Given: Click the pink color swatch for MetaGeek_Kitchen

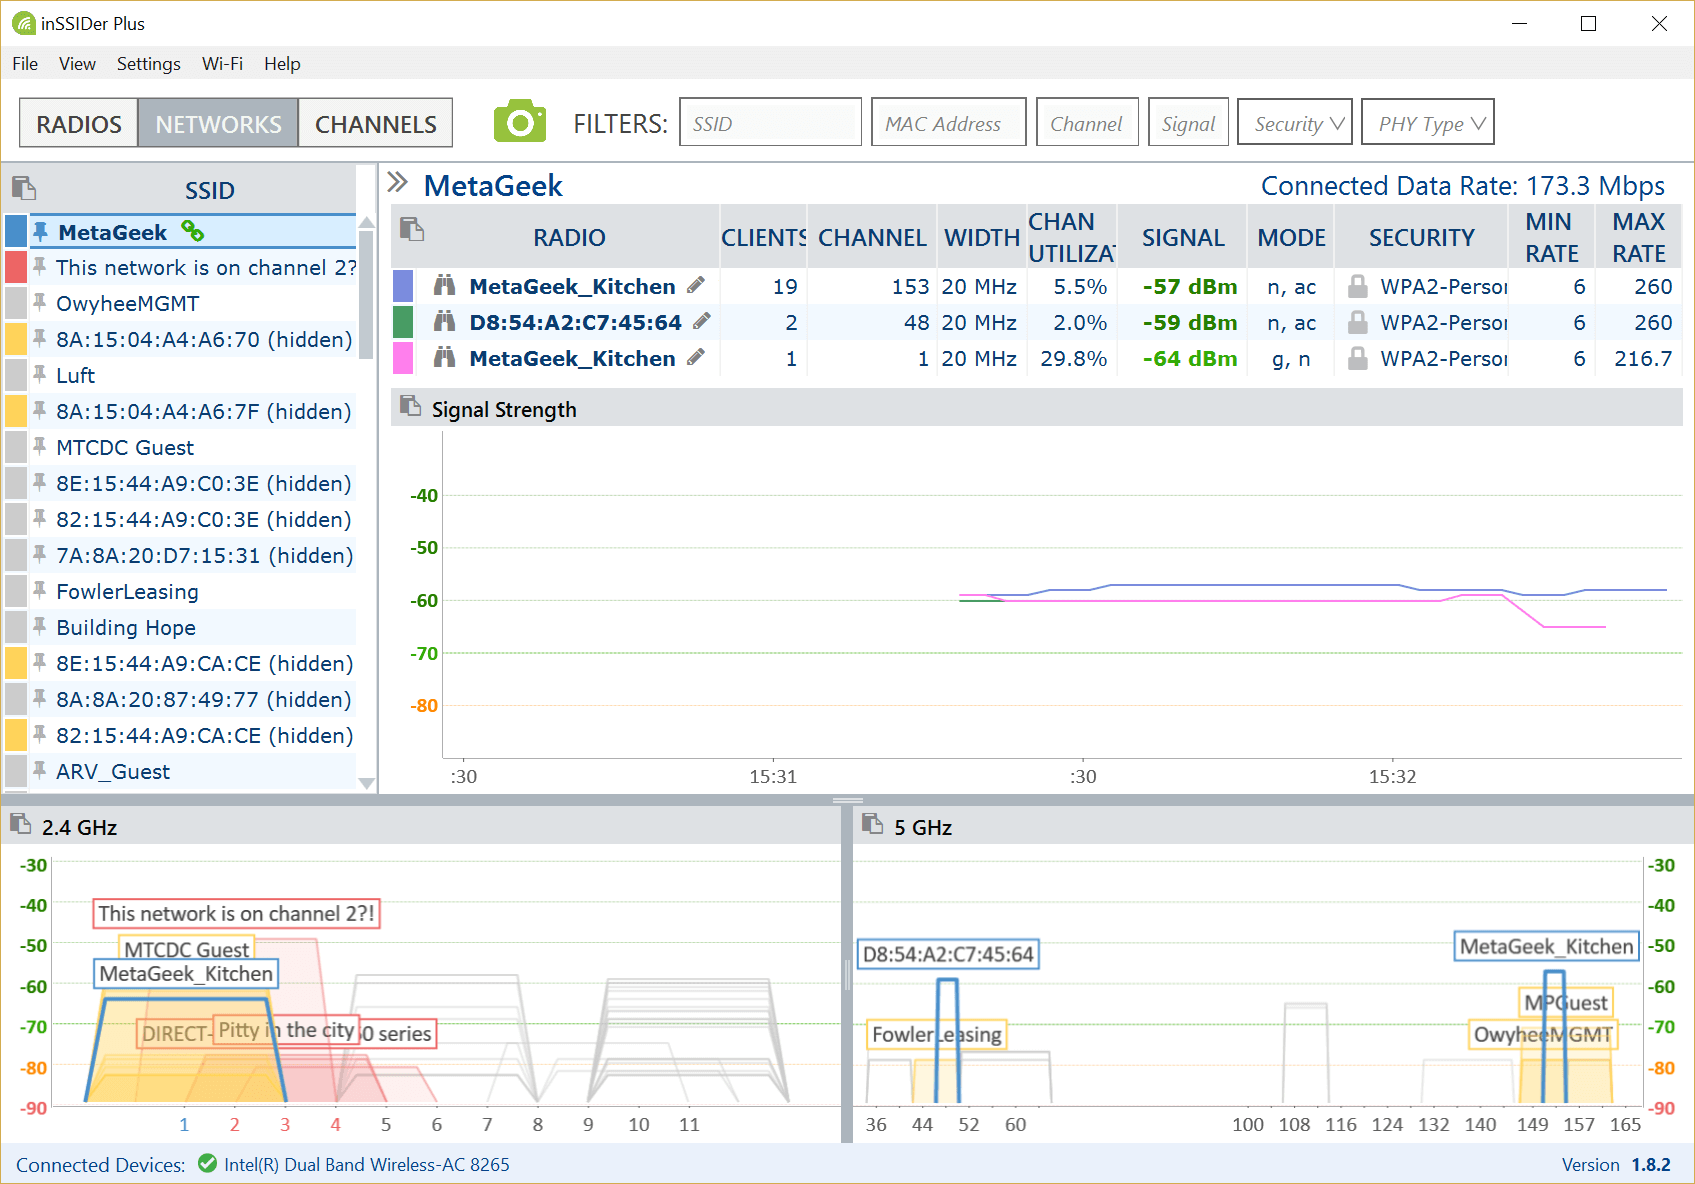Looking at the screenshot, I should [x=403, y=358].
